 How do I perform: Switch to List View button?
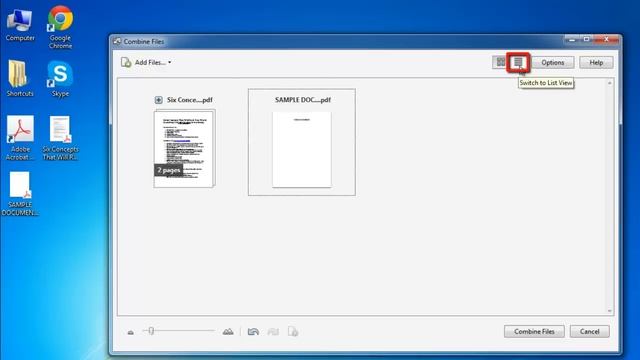(x=518, y=62)
